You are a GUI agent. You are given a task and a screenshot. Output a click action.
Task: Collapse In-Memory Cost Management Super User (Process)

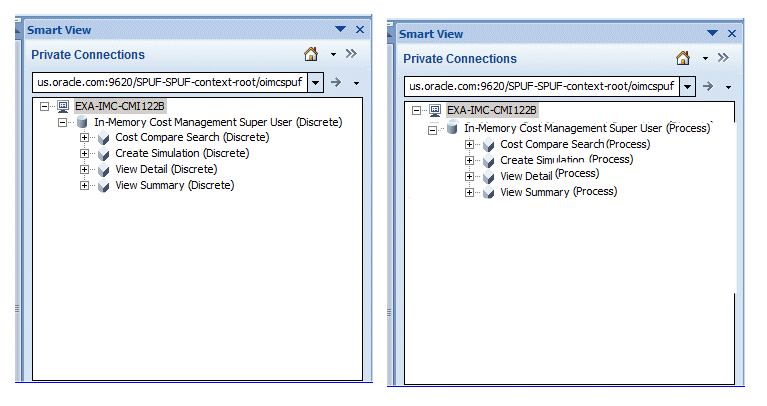[x=432, y=130]
